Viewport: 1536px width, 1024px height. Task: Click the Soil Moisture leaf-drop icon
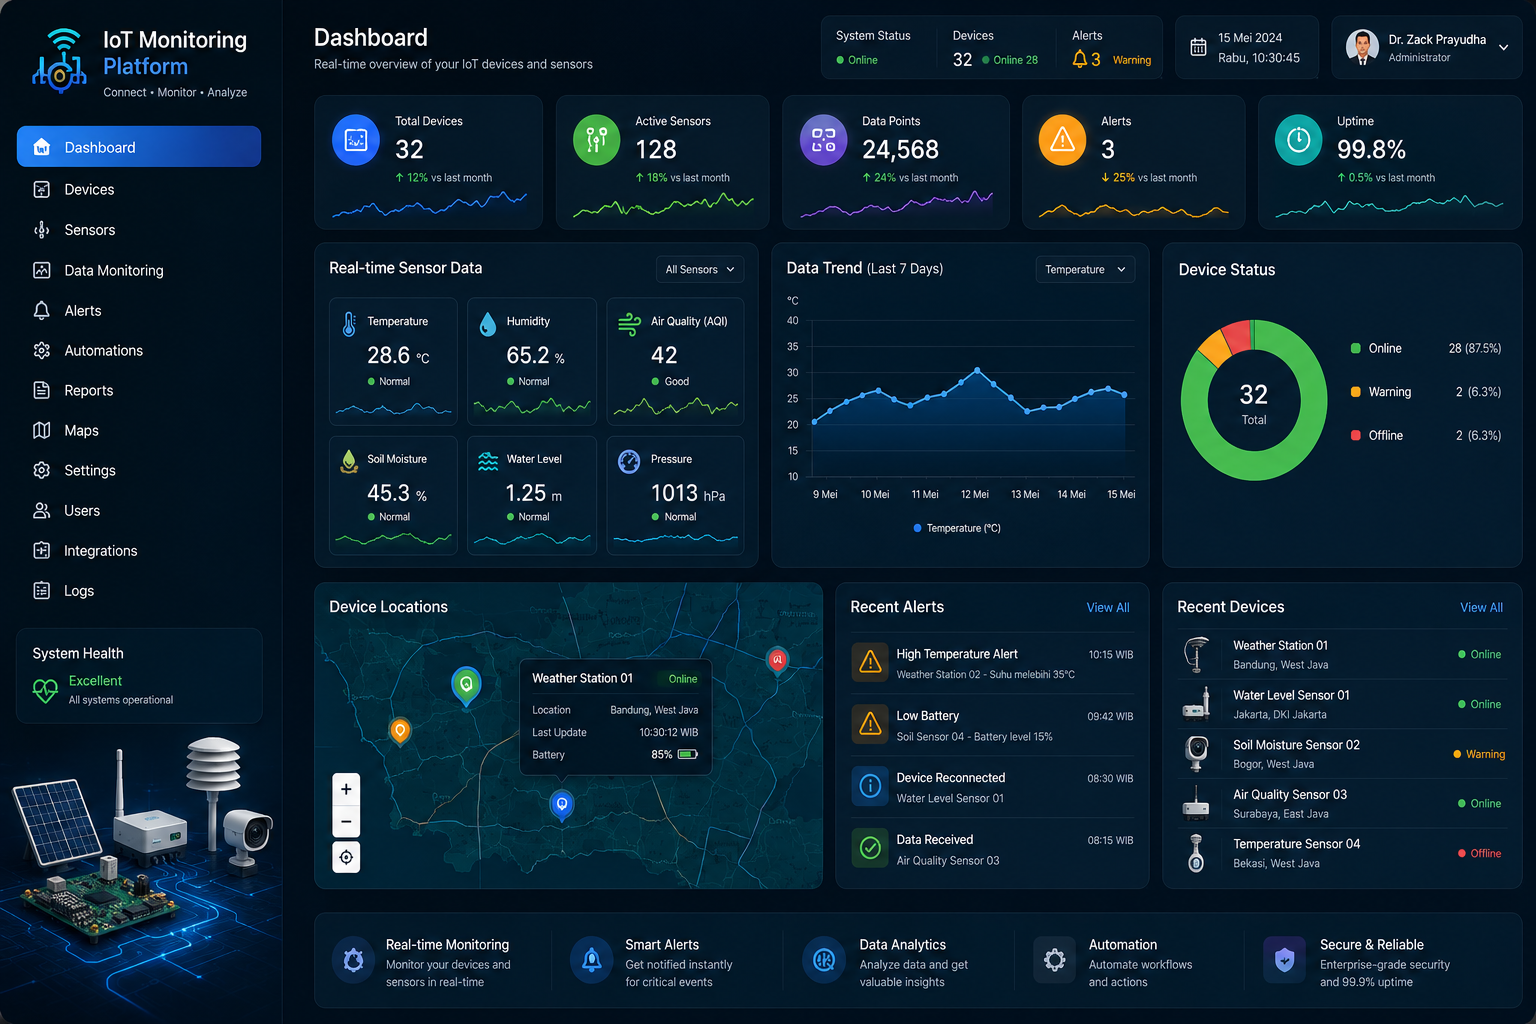click(x=349, y=461)
